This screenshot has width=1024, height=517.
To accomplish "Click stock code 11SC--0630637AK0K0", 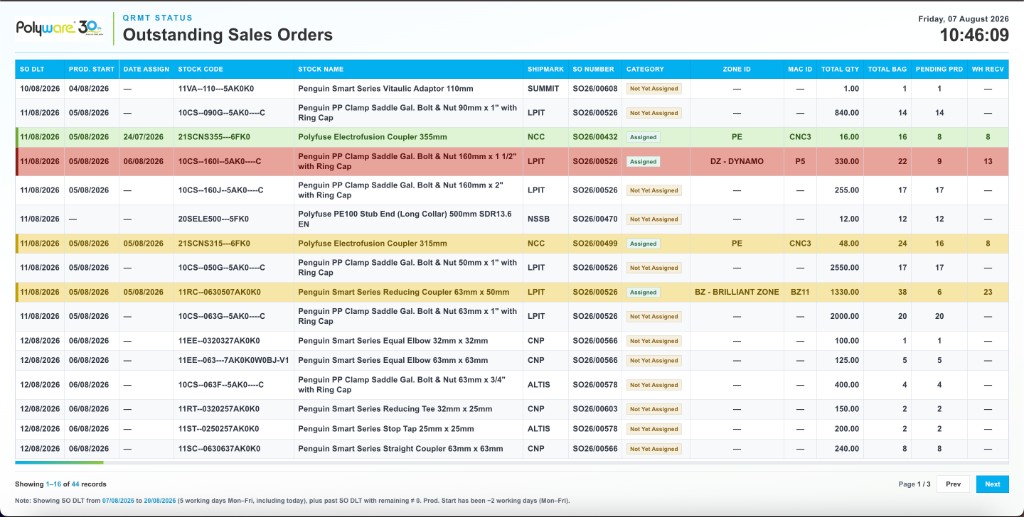I will point(219,449).
